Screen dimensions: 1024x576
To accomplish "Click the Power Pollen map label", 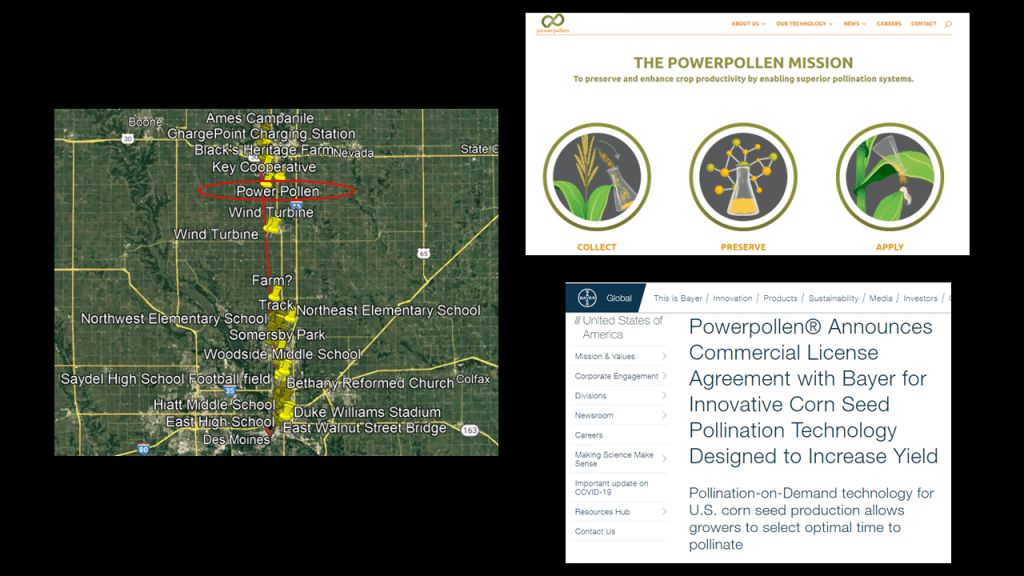I will tap(278, 191).
